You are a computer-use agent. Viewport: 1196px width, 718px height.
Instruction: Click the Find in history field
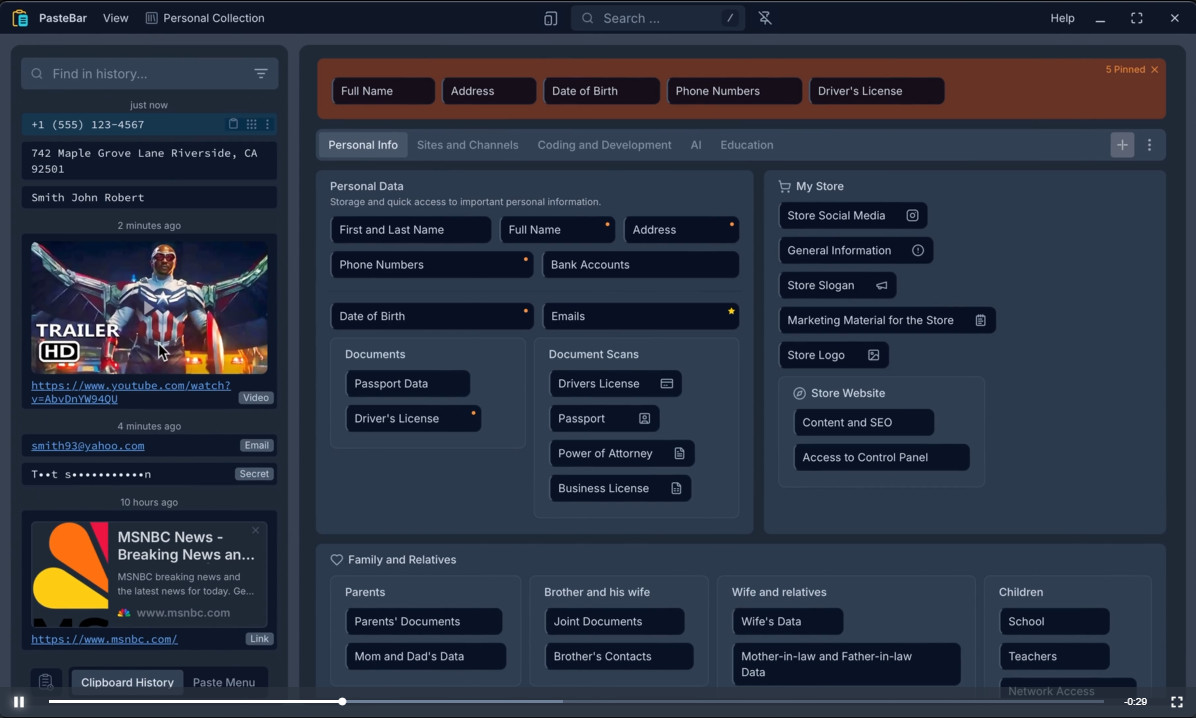click(150, 74)
